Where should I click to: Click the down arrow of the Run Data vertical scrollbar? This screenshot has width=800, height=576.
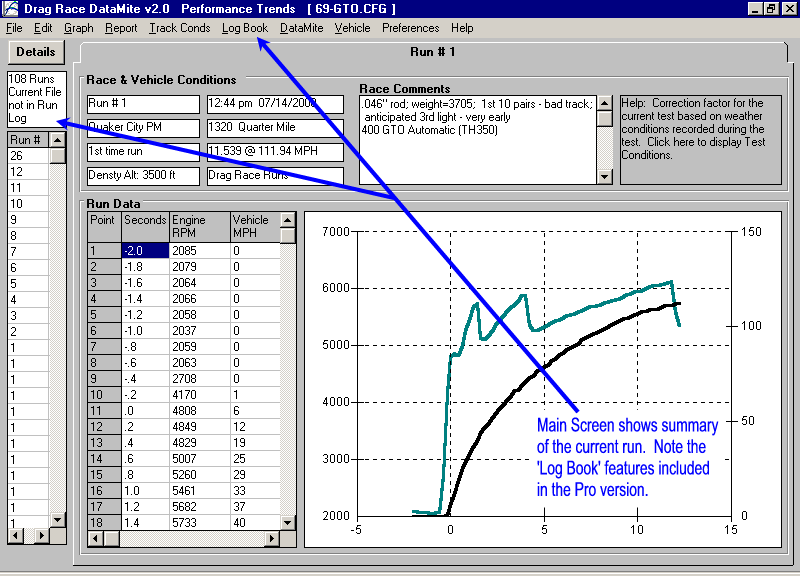tap(288, 521)
